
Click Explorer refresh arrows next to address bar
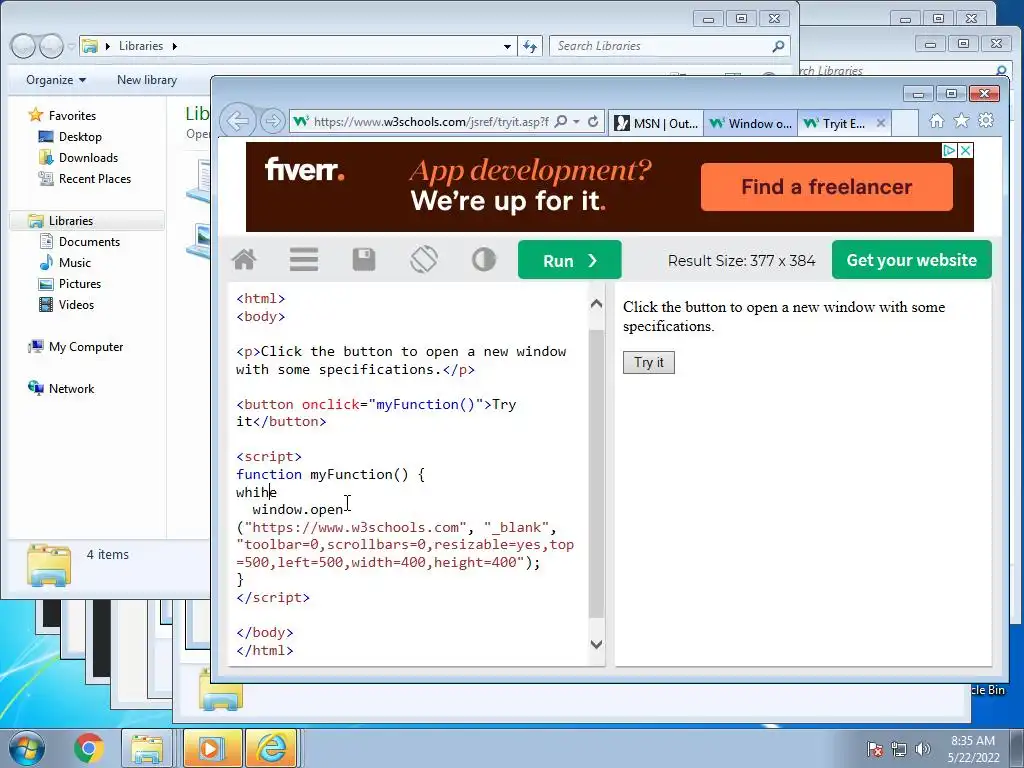[530, 46]
